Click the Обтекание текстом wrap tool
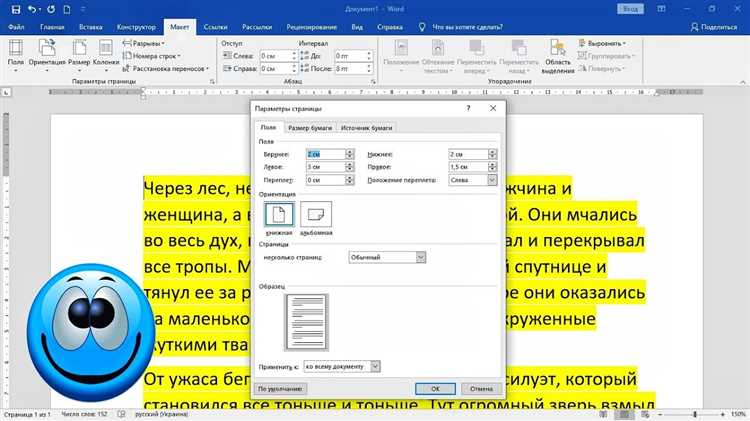Image resolution: width=750 pixels, height=421 pixels. [x=438, y=56]
